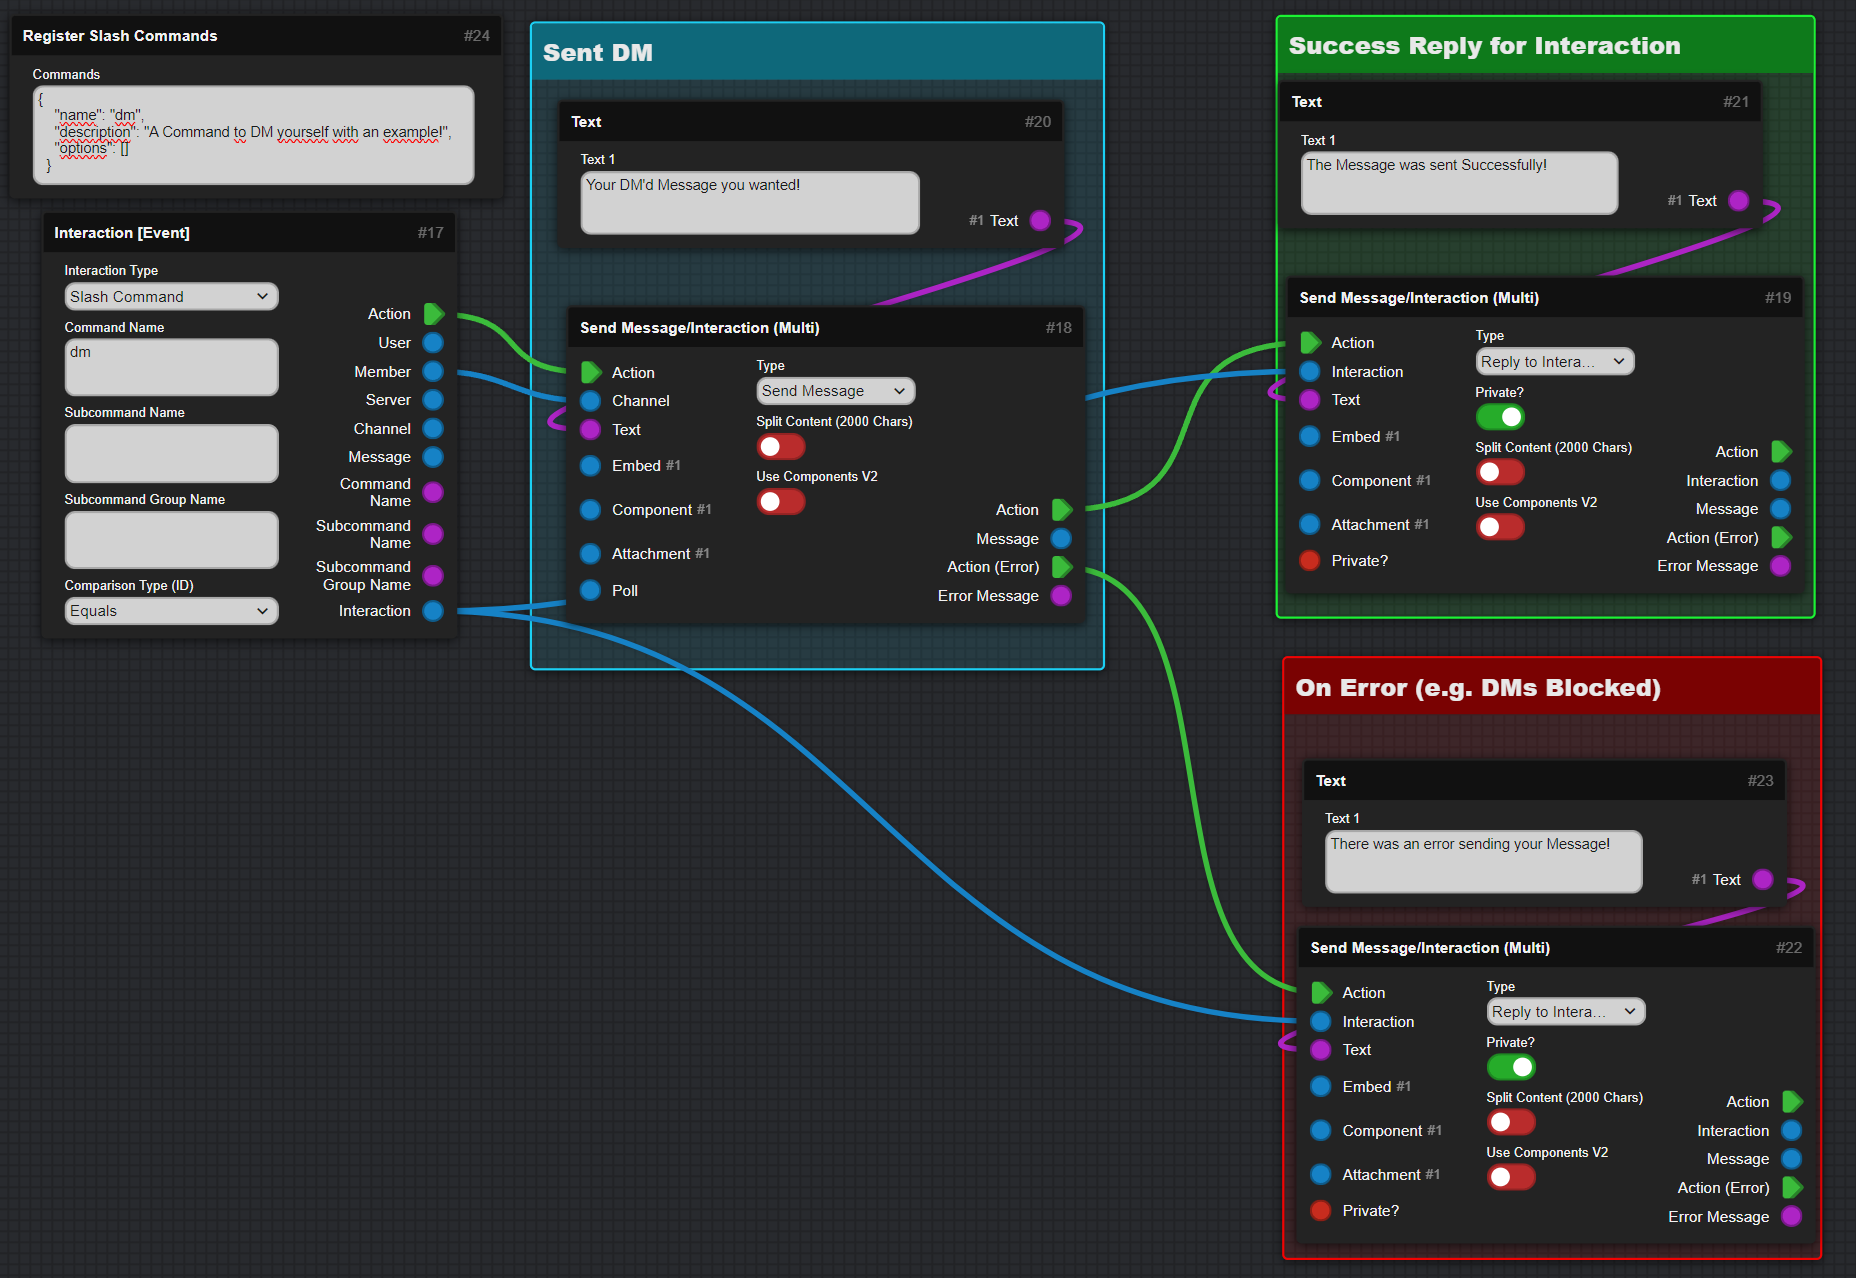This screenshot has width=1856, height=1278.
Task: Click the Message output port on node #18
Action: tap(1062, 539)
